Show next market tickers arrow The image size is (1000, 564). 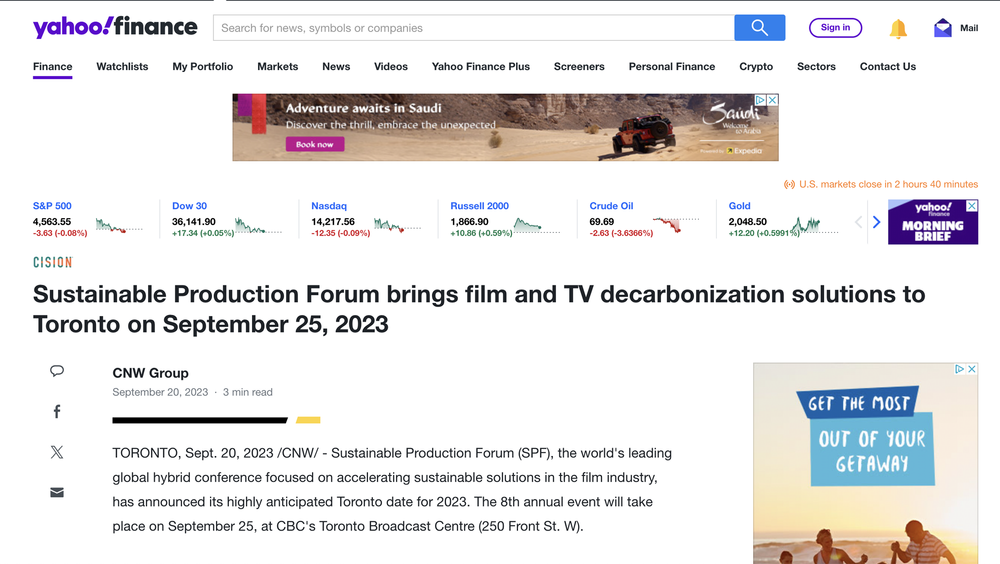click(x=876, y=222)
